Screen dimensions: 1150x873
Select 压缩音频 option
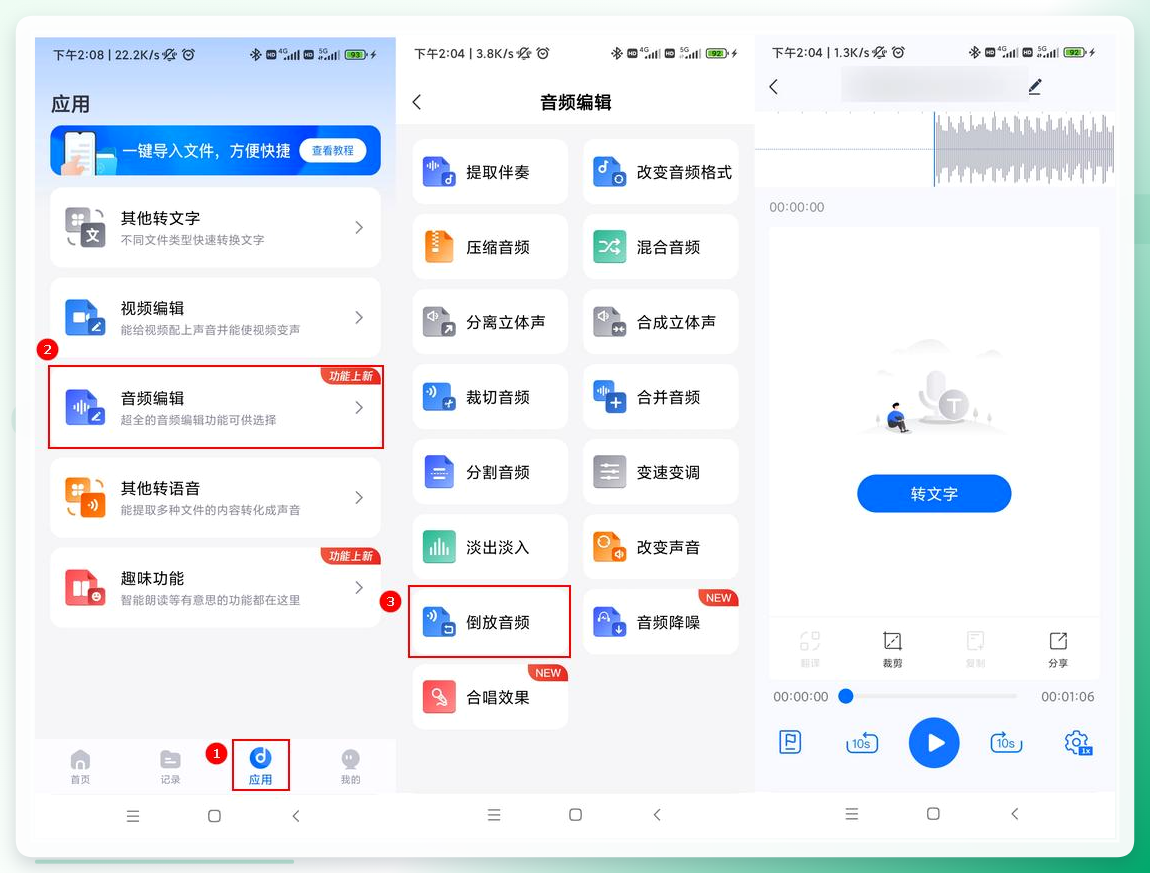click(490, 246)
